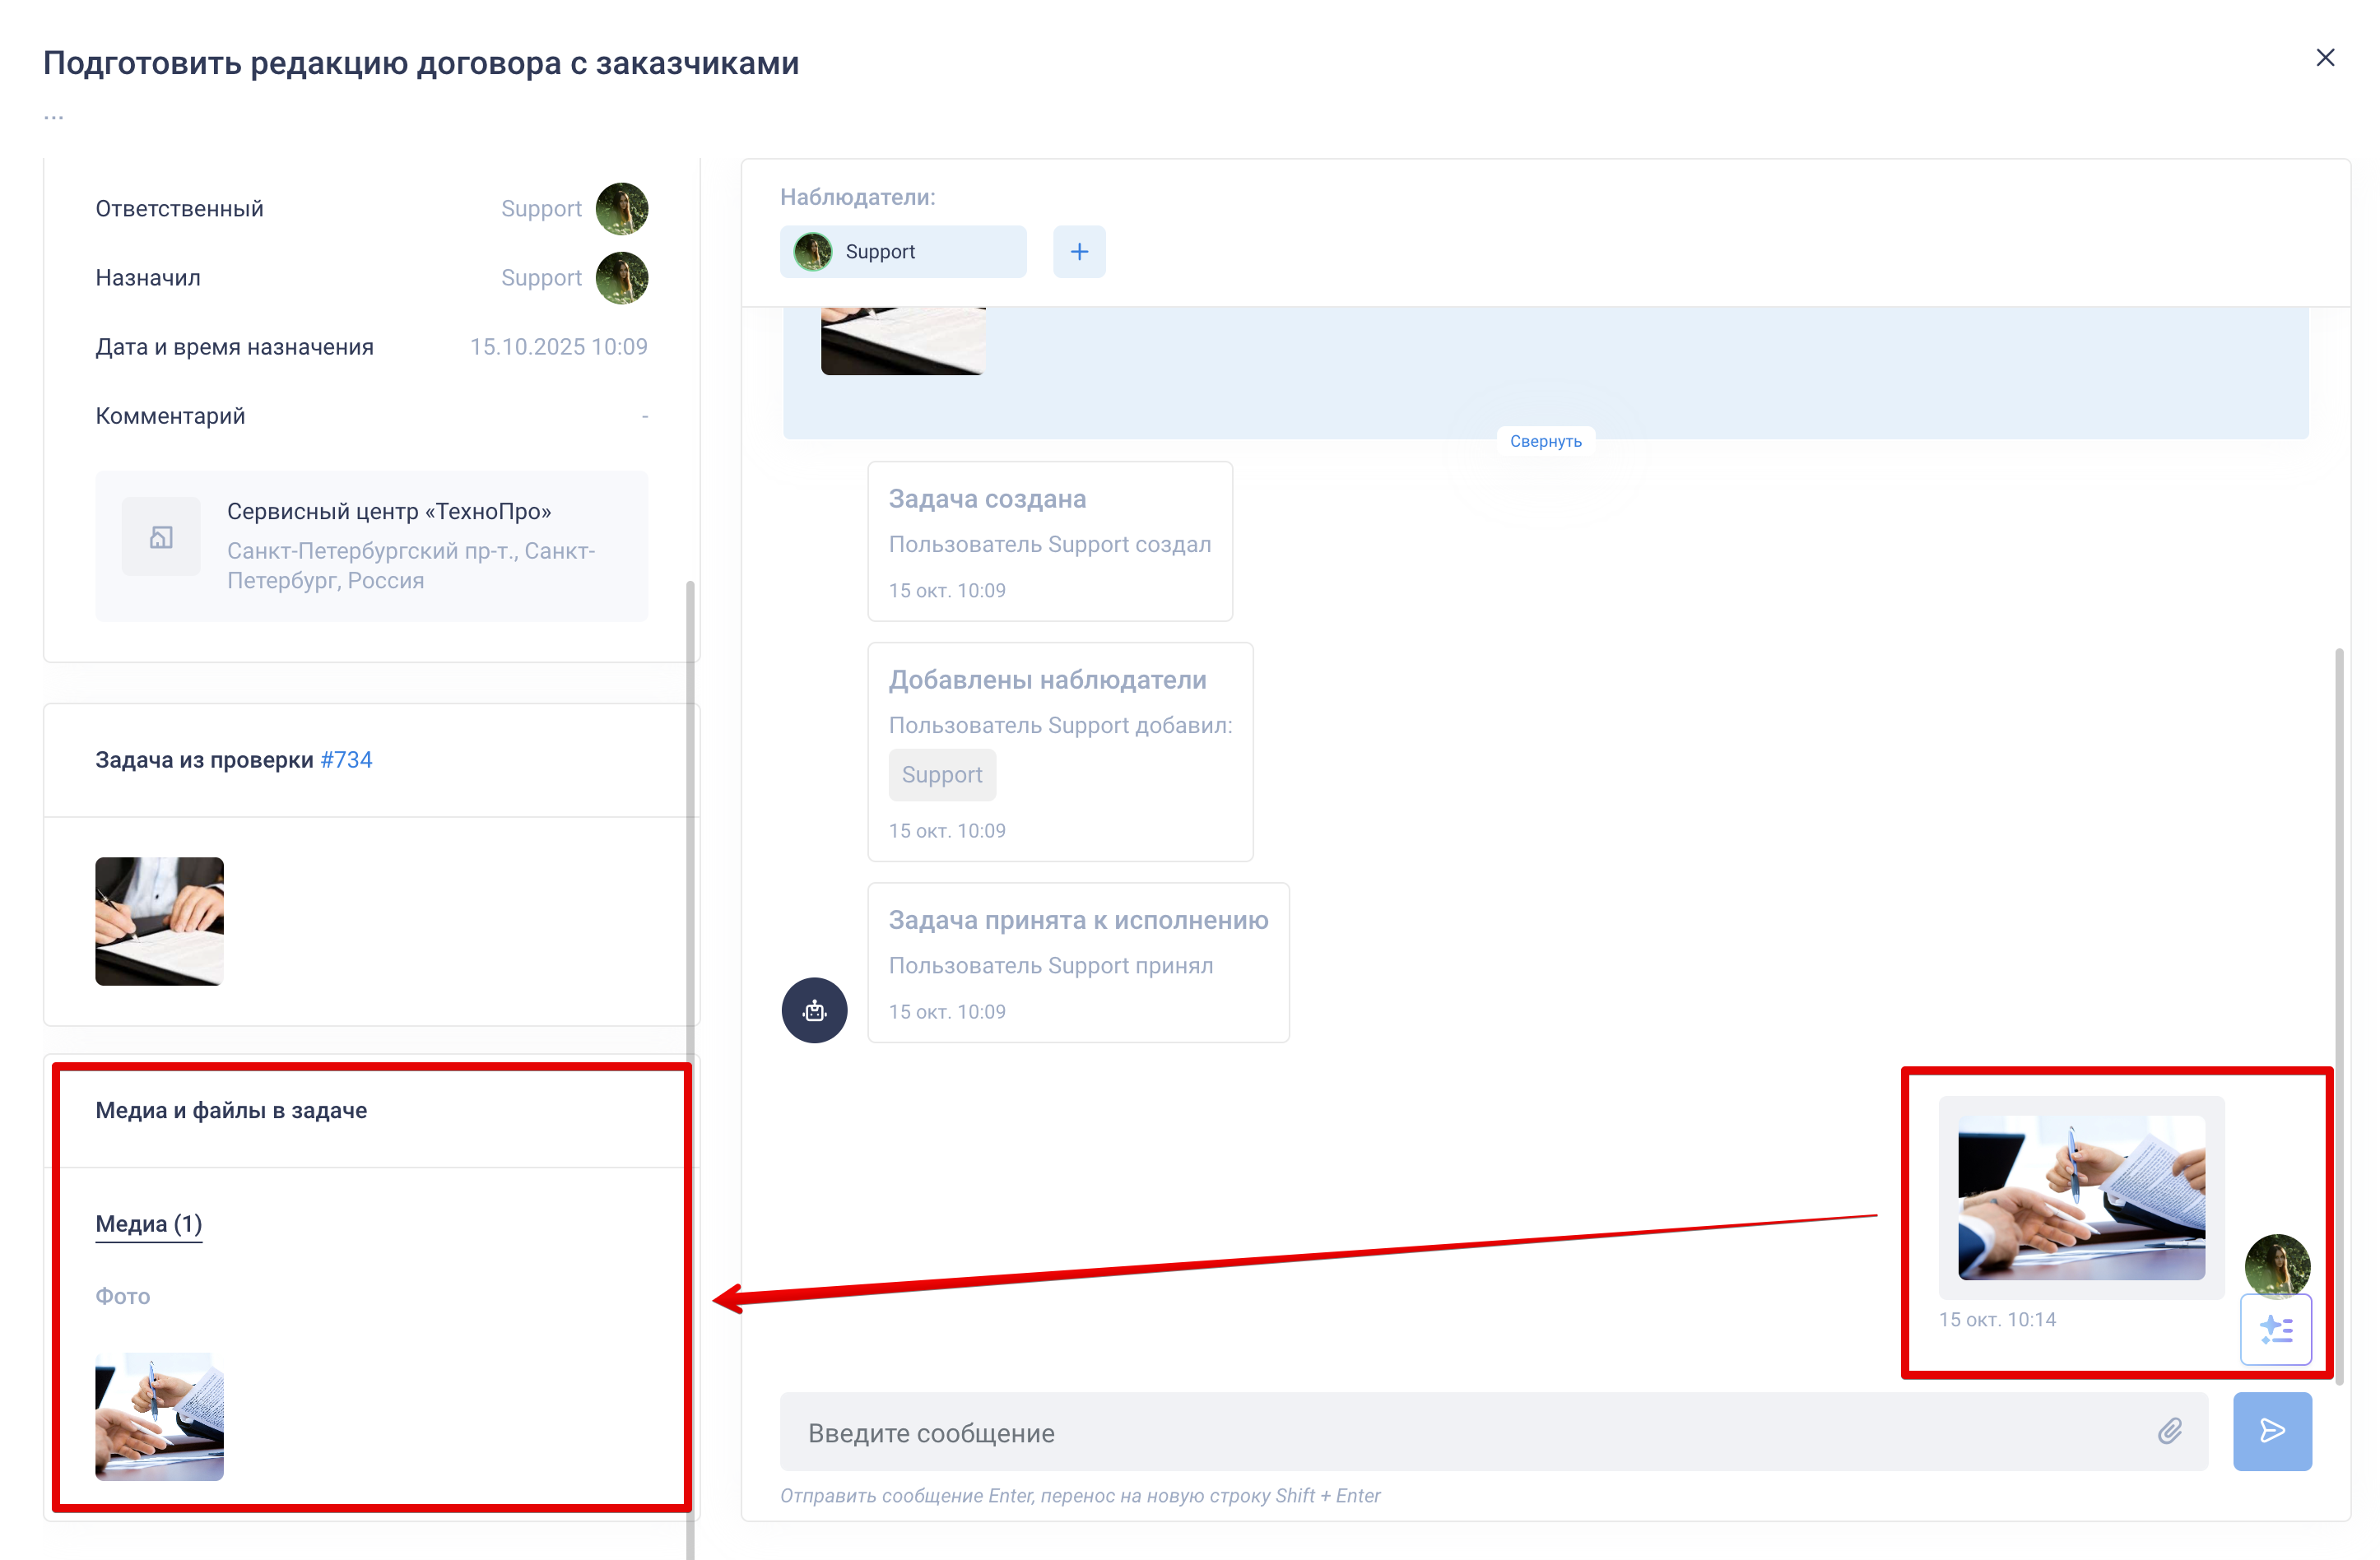Open the three-dots menu under the title
The image size is (2380, 1560).
(54, 117)
